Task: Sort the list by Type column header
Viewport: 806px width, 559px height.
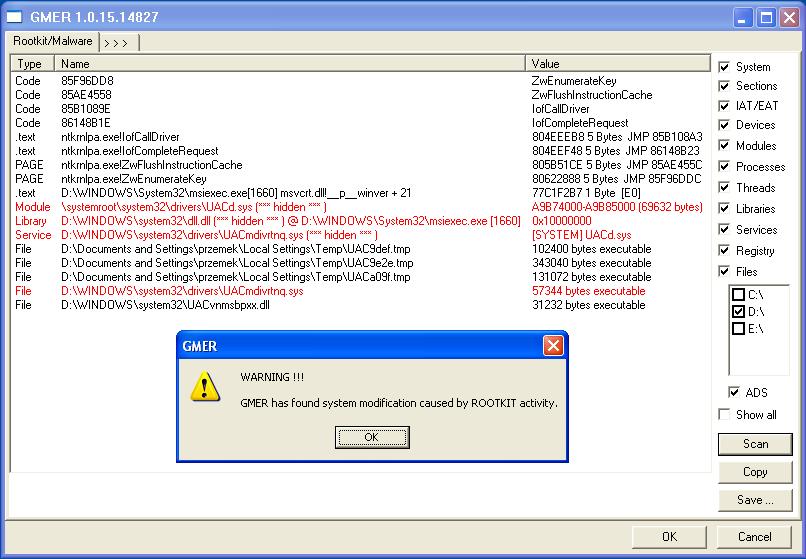Action: click(x=32, y=64)
